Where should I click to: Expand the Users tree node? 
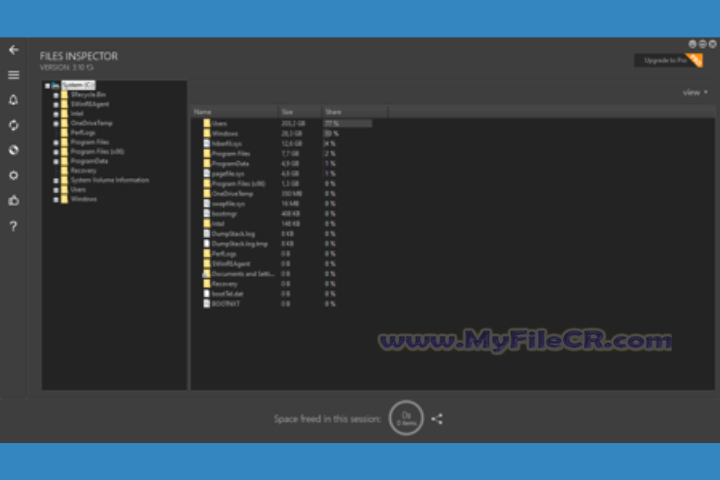click(x=56, y=190)
